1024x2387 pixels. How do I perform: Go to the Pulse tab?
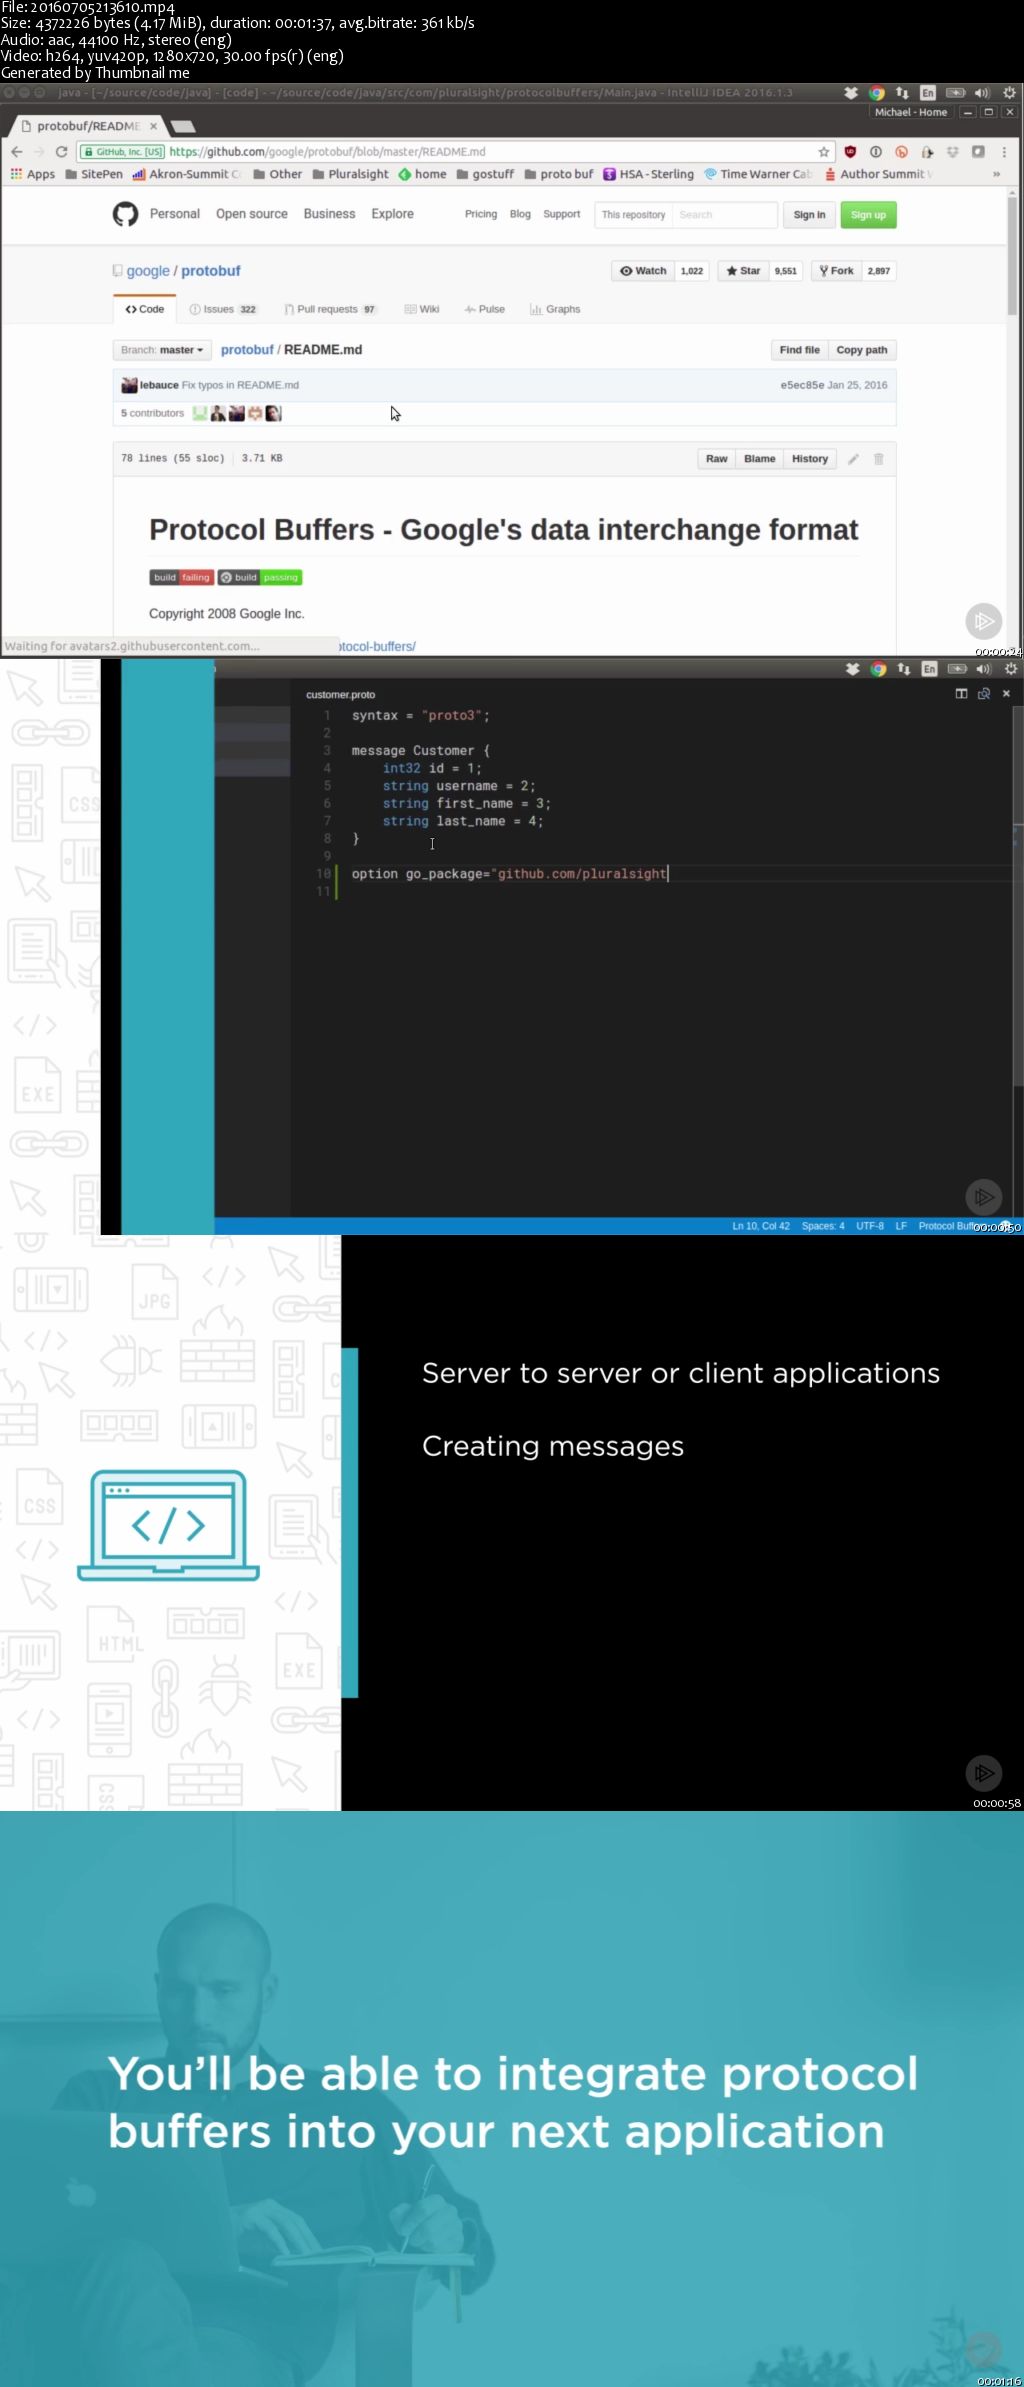[x=485, y=309]
